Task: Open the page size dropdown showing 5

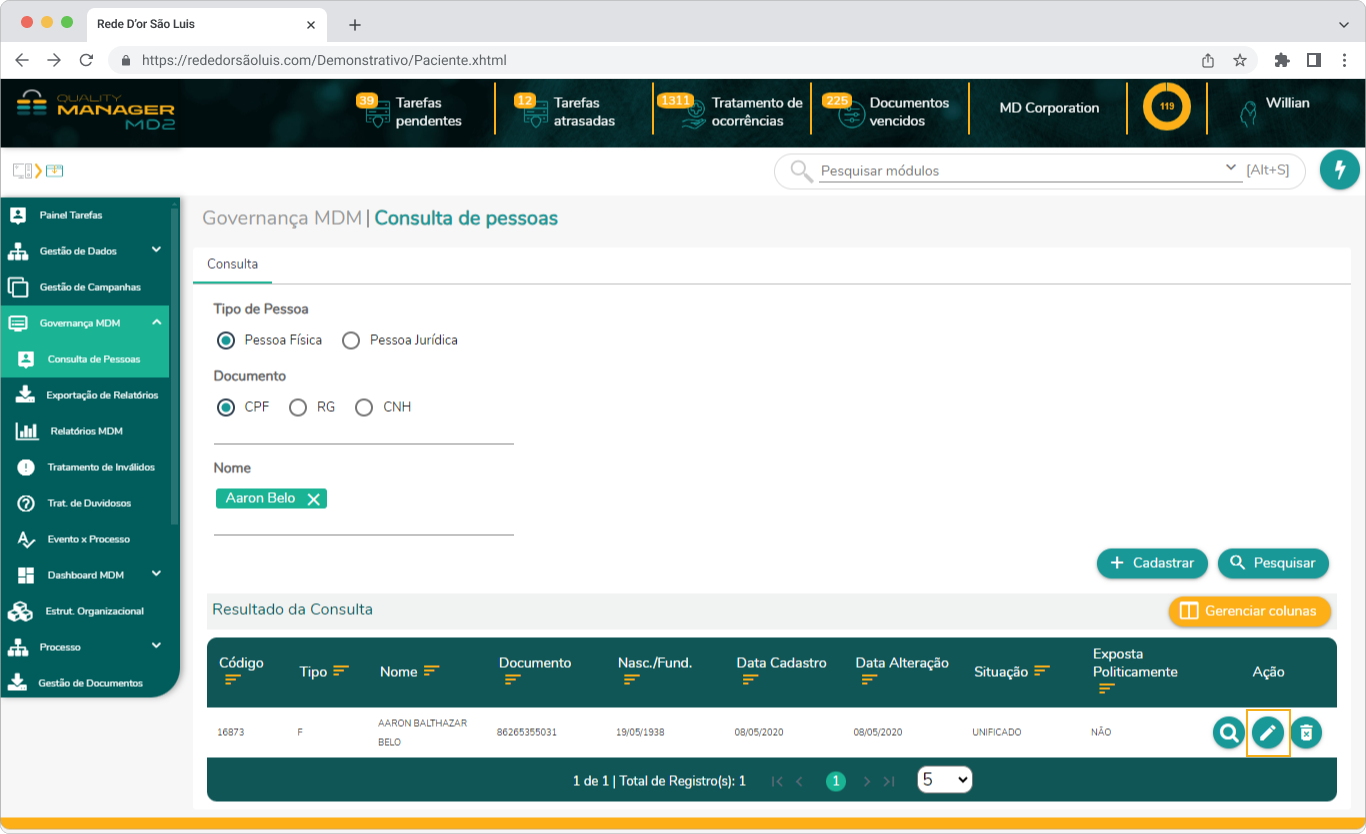Action: (x=944, y=780)
